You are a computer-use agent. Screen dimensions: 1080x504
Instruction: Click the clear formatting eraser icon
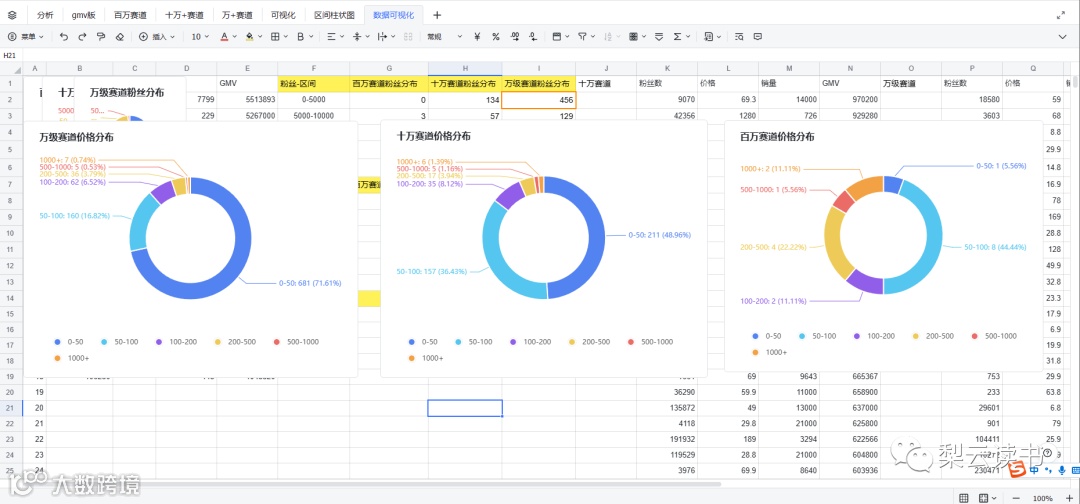[x=120, y=36]
